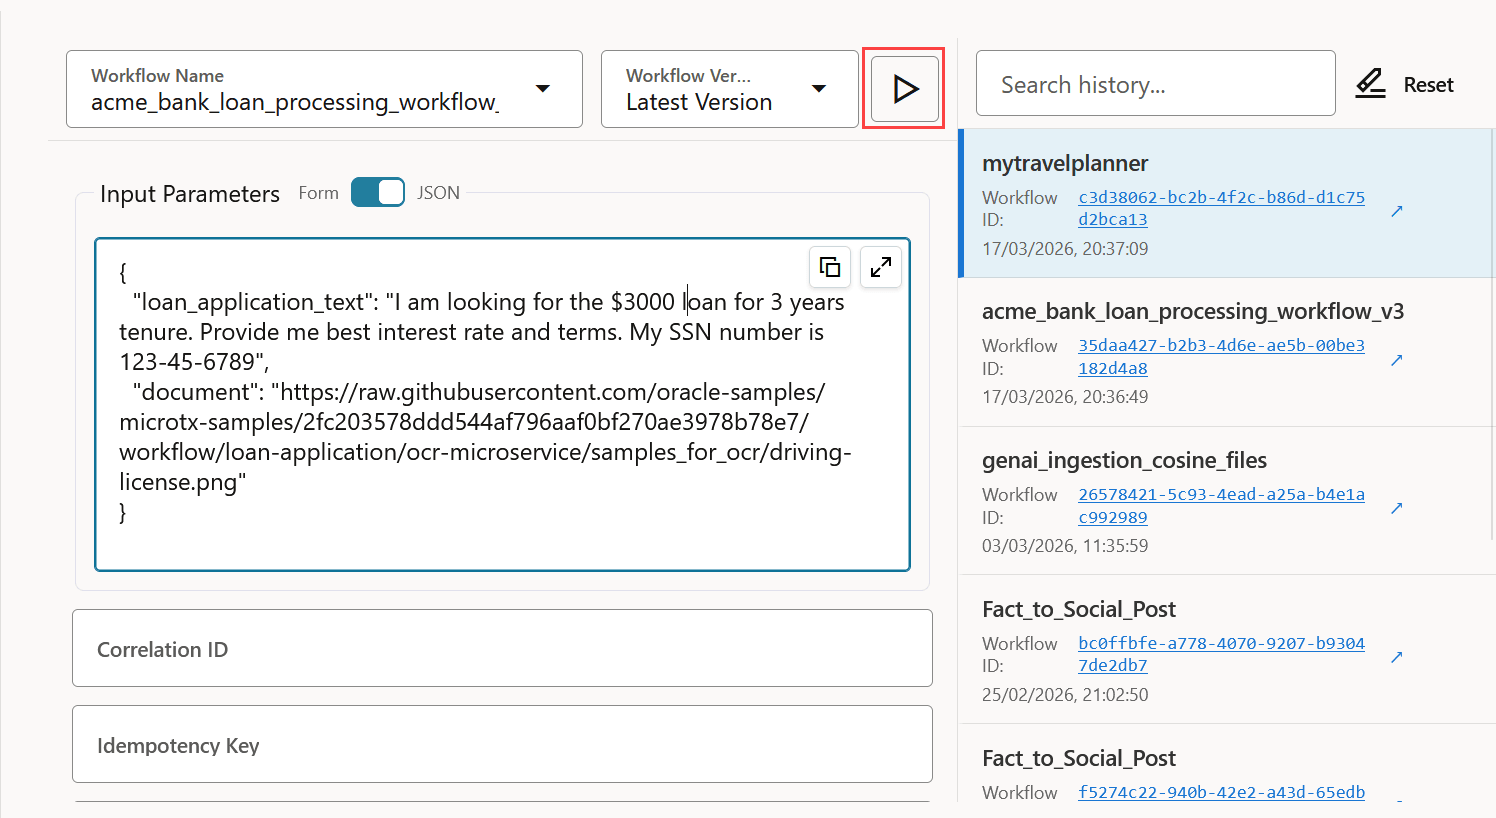Click the timestamp 17/03/2026, 20:37:09

click(1065, 248)
